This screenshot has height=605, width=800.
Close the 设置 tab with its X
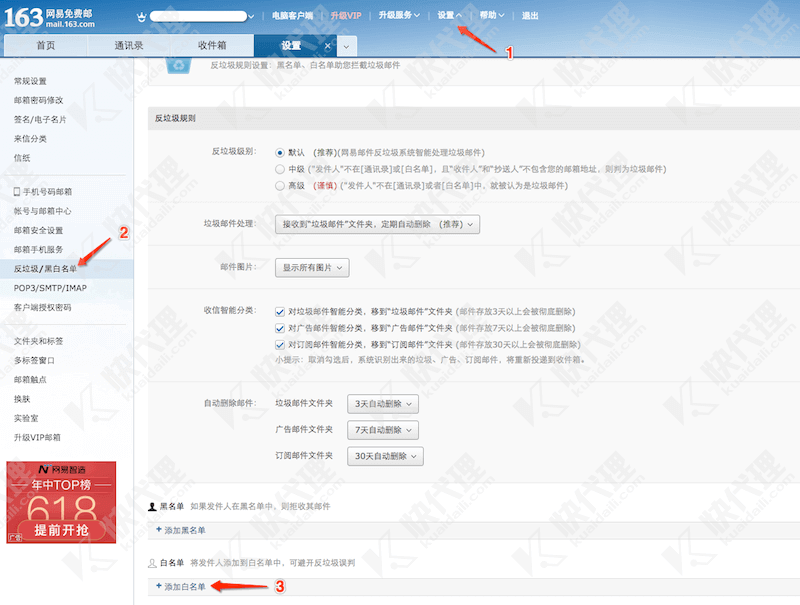point(328,47)
